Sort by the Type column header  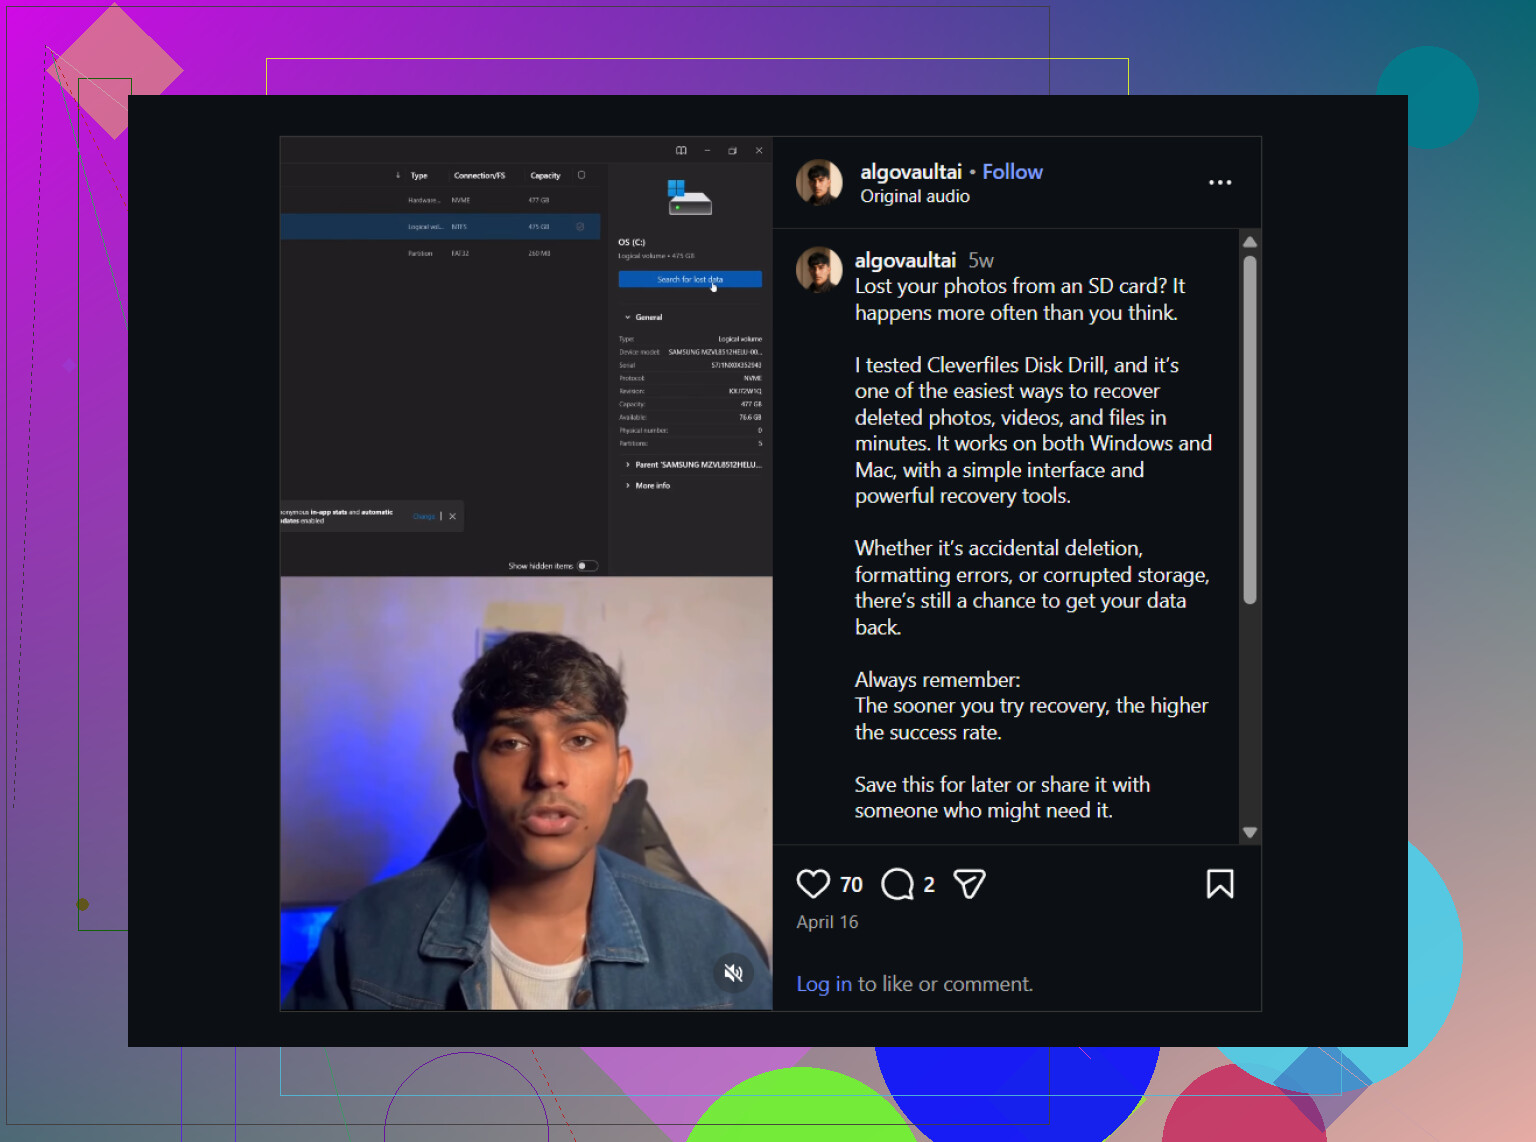click(419, 175)
